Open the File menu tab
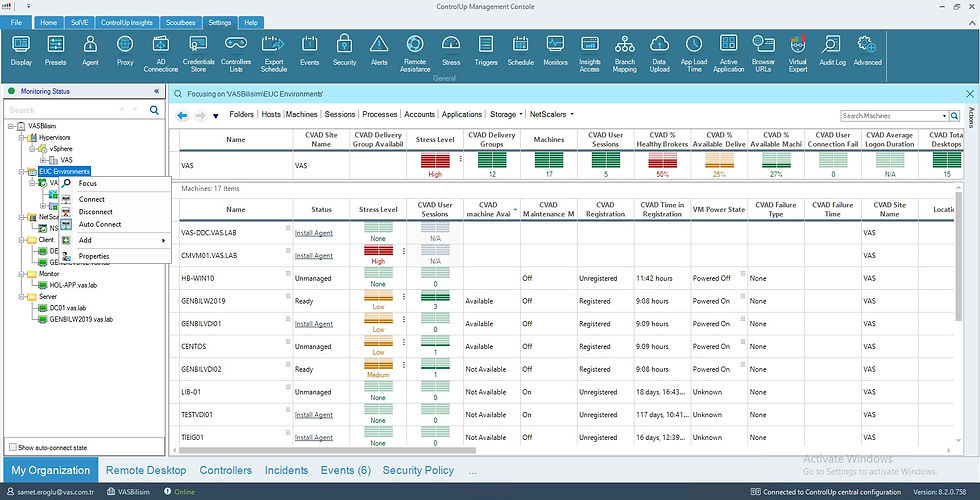Image resolution: width=980 pixels, height=500 pixels. [16, 22]
